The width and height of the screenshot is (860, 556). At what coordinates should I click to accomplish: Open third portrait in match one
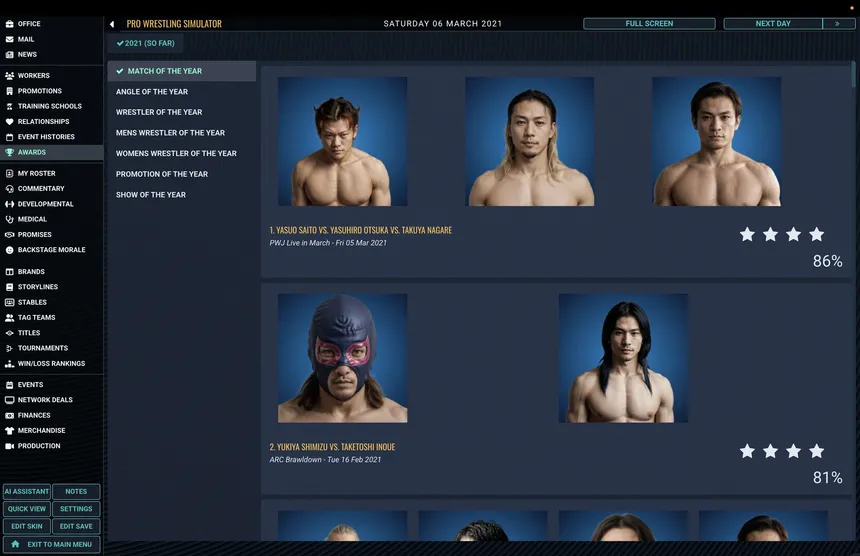click(x=717, y=141)
